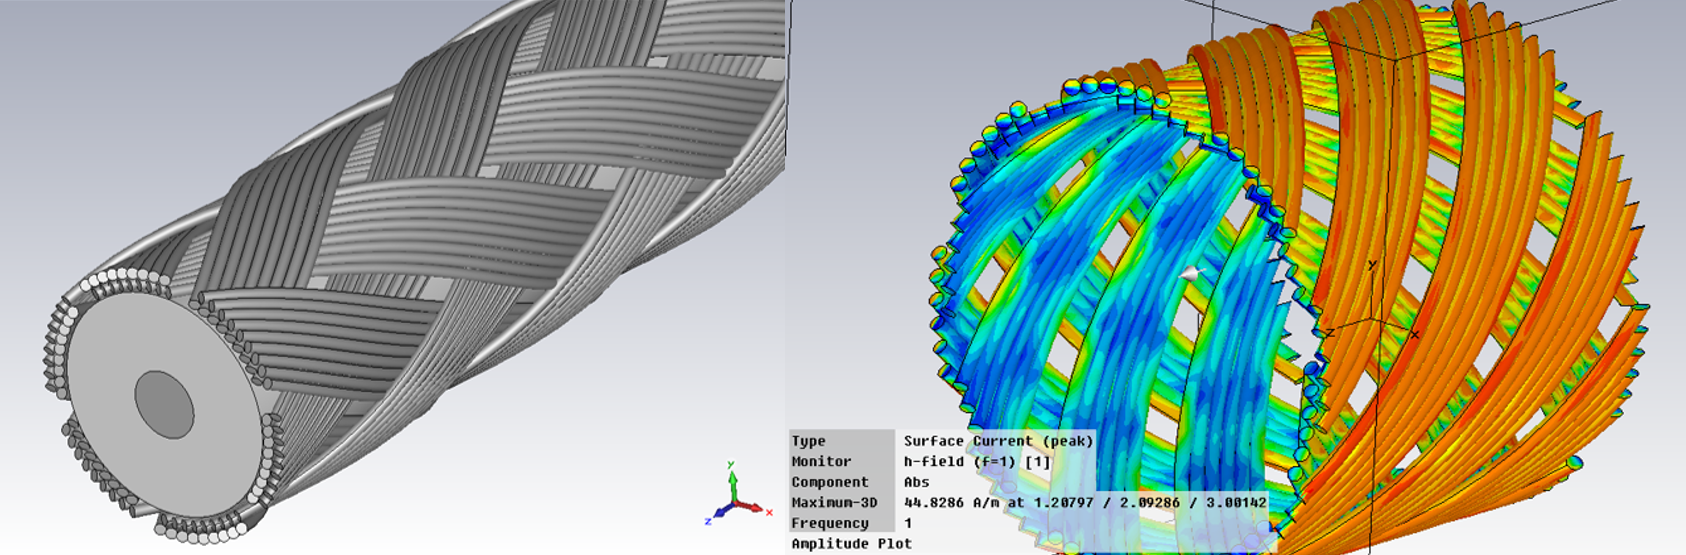Select the dark inner conductor on the cable end
This screenshot has width=1686, height=555.
click(164, 404)
